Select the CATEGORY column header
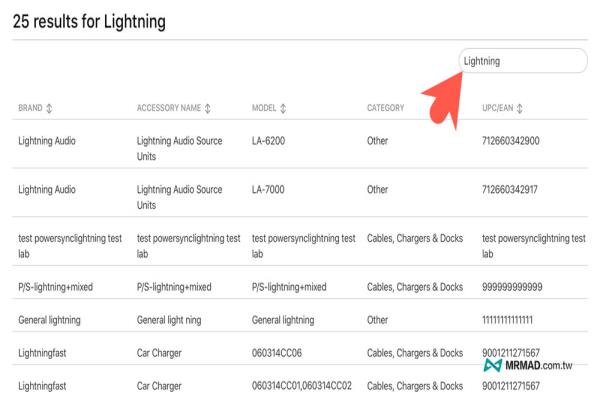 click(385, 108)
